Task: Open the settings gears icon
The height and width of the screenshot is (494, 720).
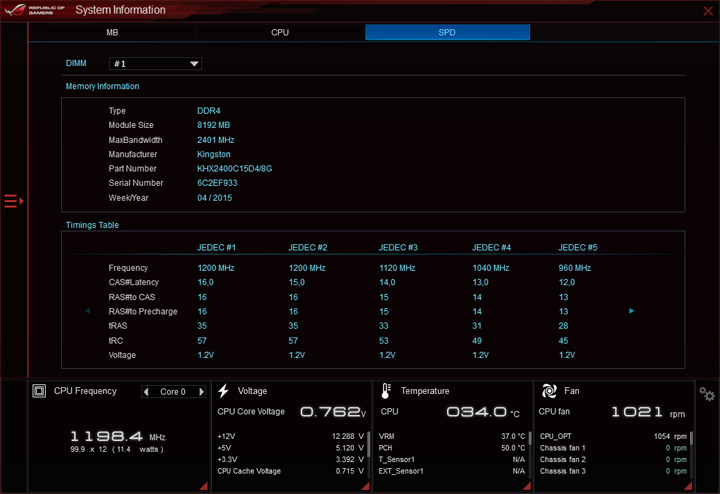Action: point(707,394)
